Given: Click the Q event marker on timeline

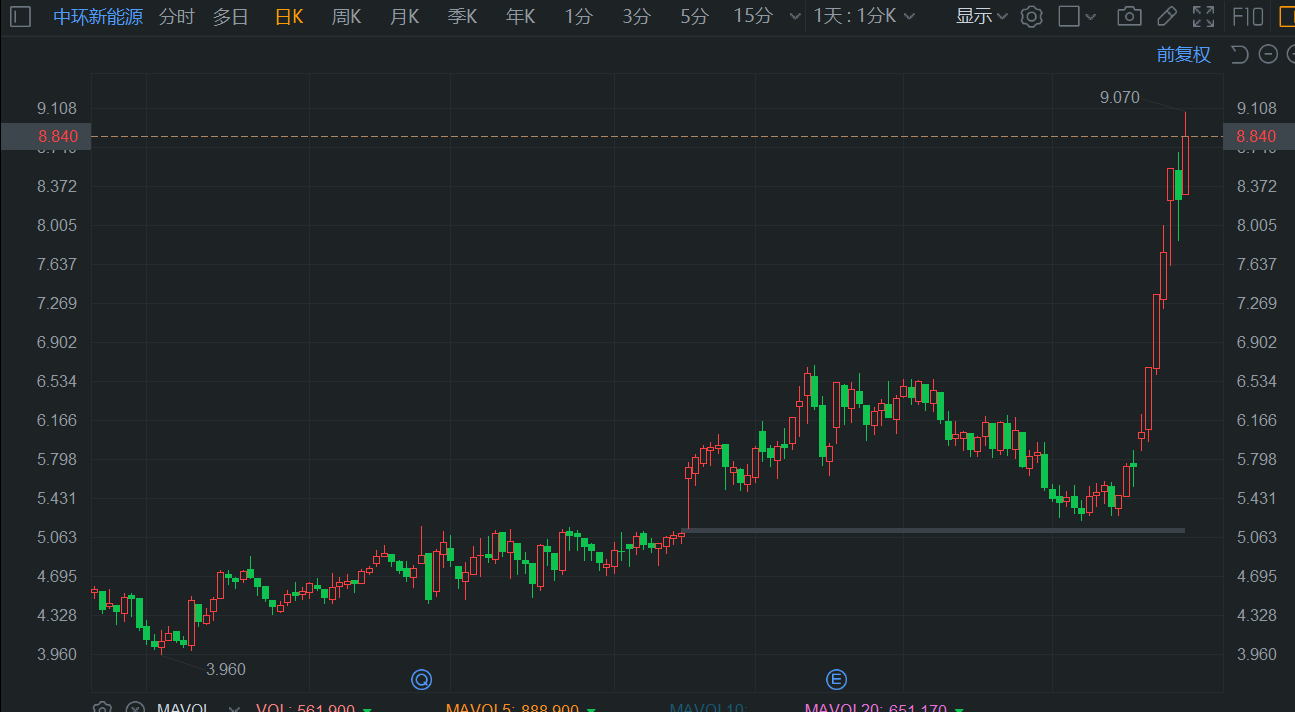Looking at the screenshot, I should point(422,680).
